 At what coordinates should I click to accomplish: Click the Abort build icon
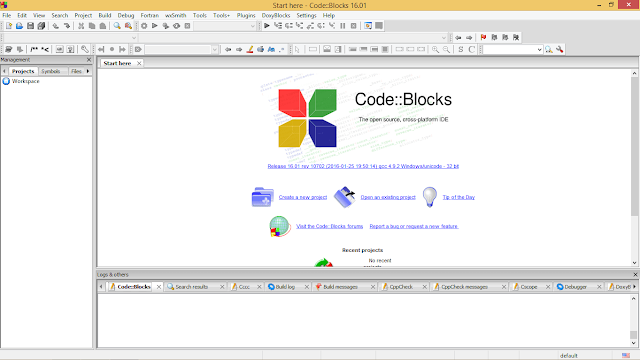[x=187, y=26]
